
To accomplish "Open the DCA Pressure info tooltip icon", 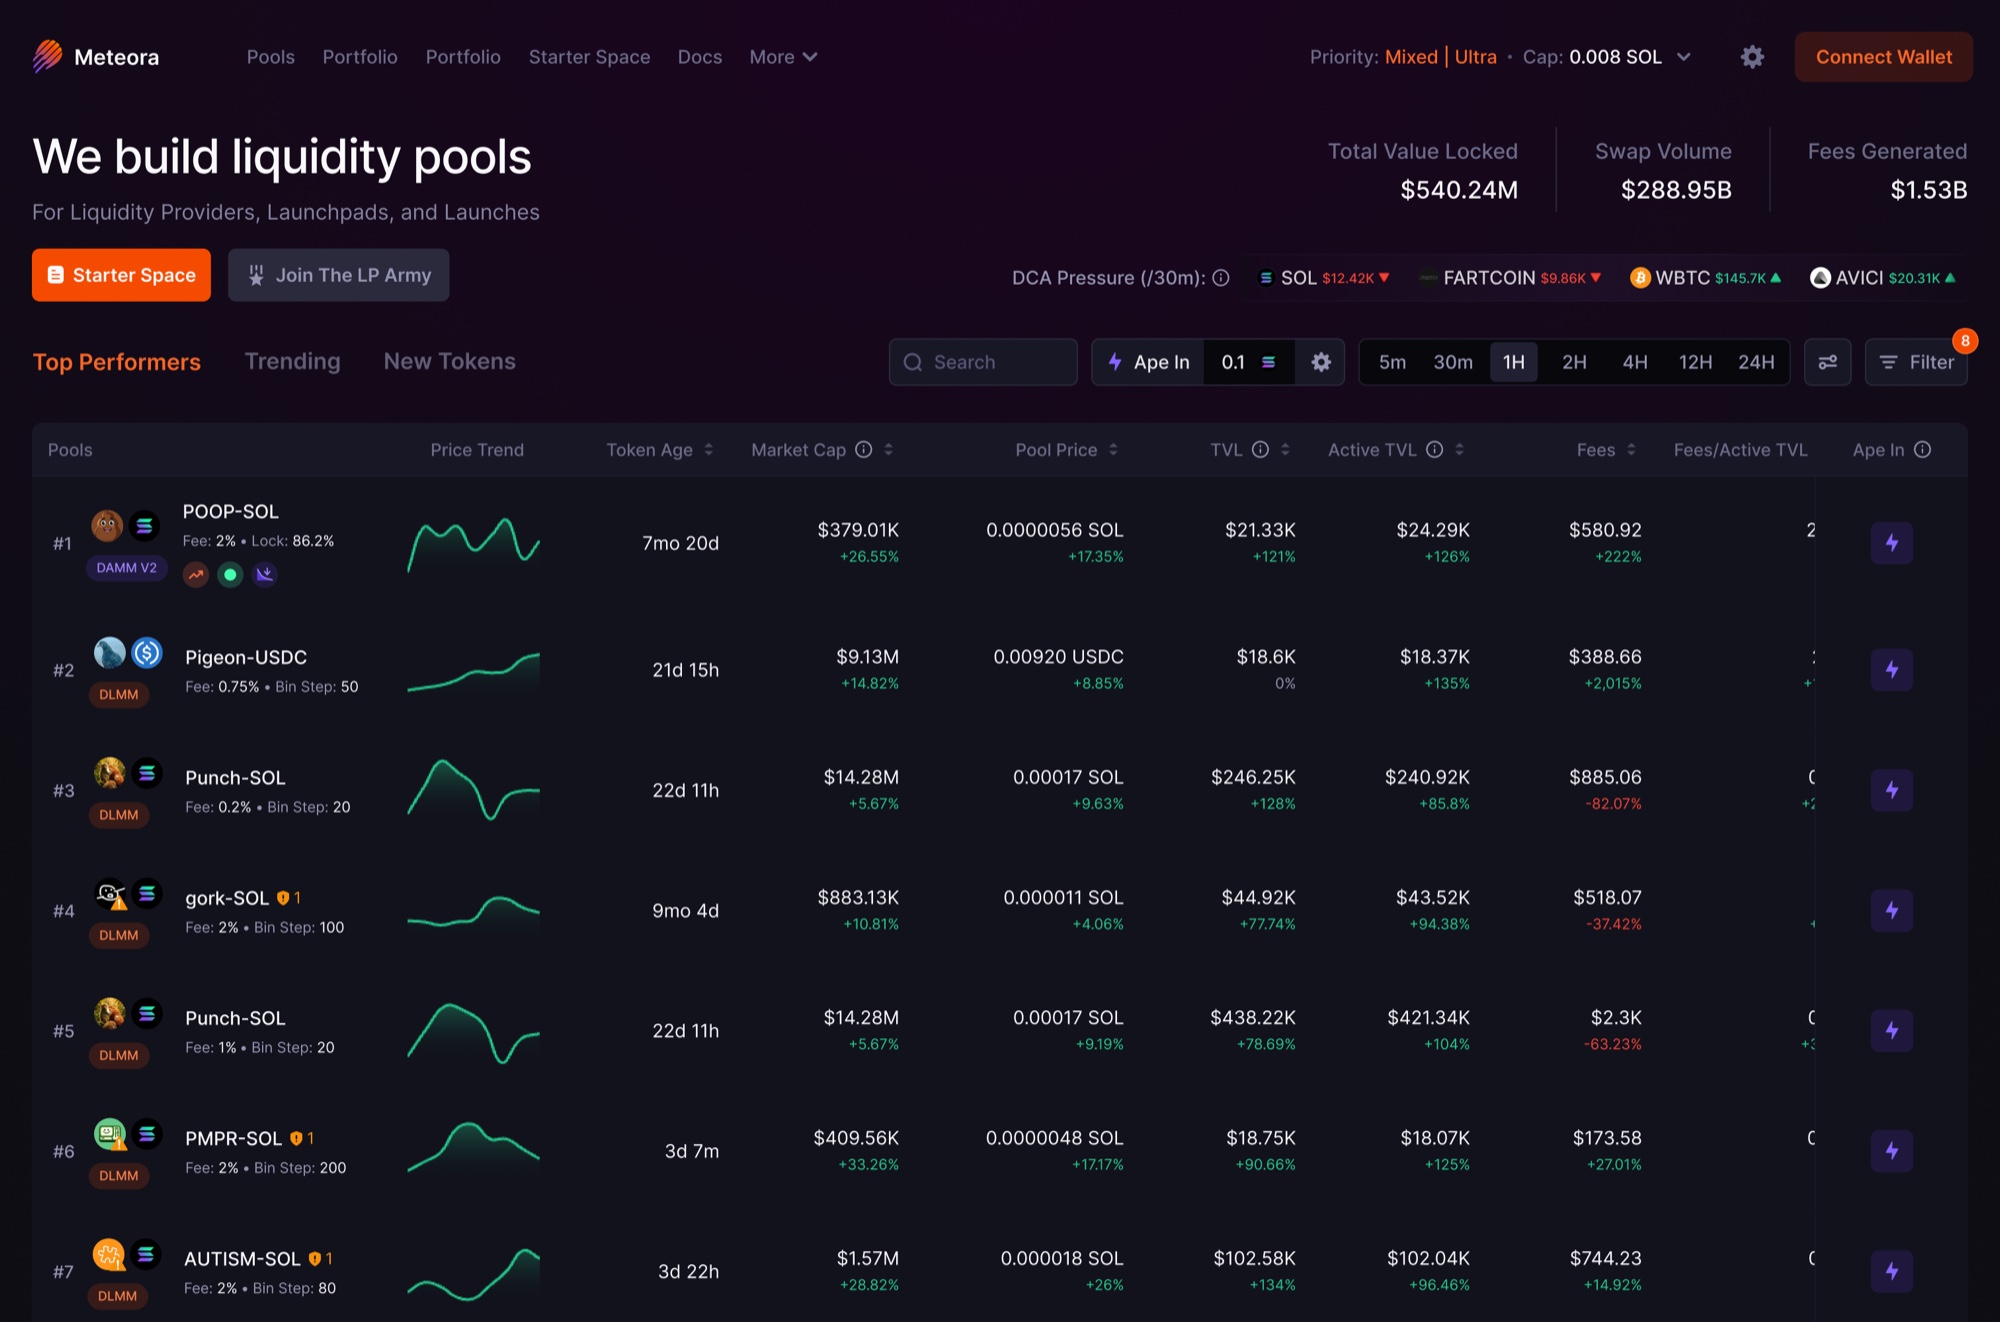I will (x=1221, y=278).
